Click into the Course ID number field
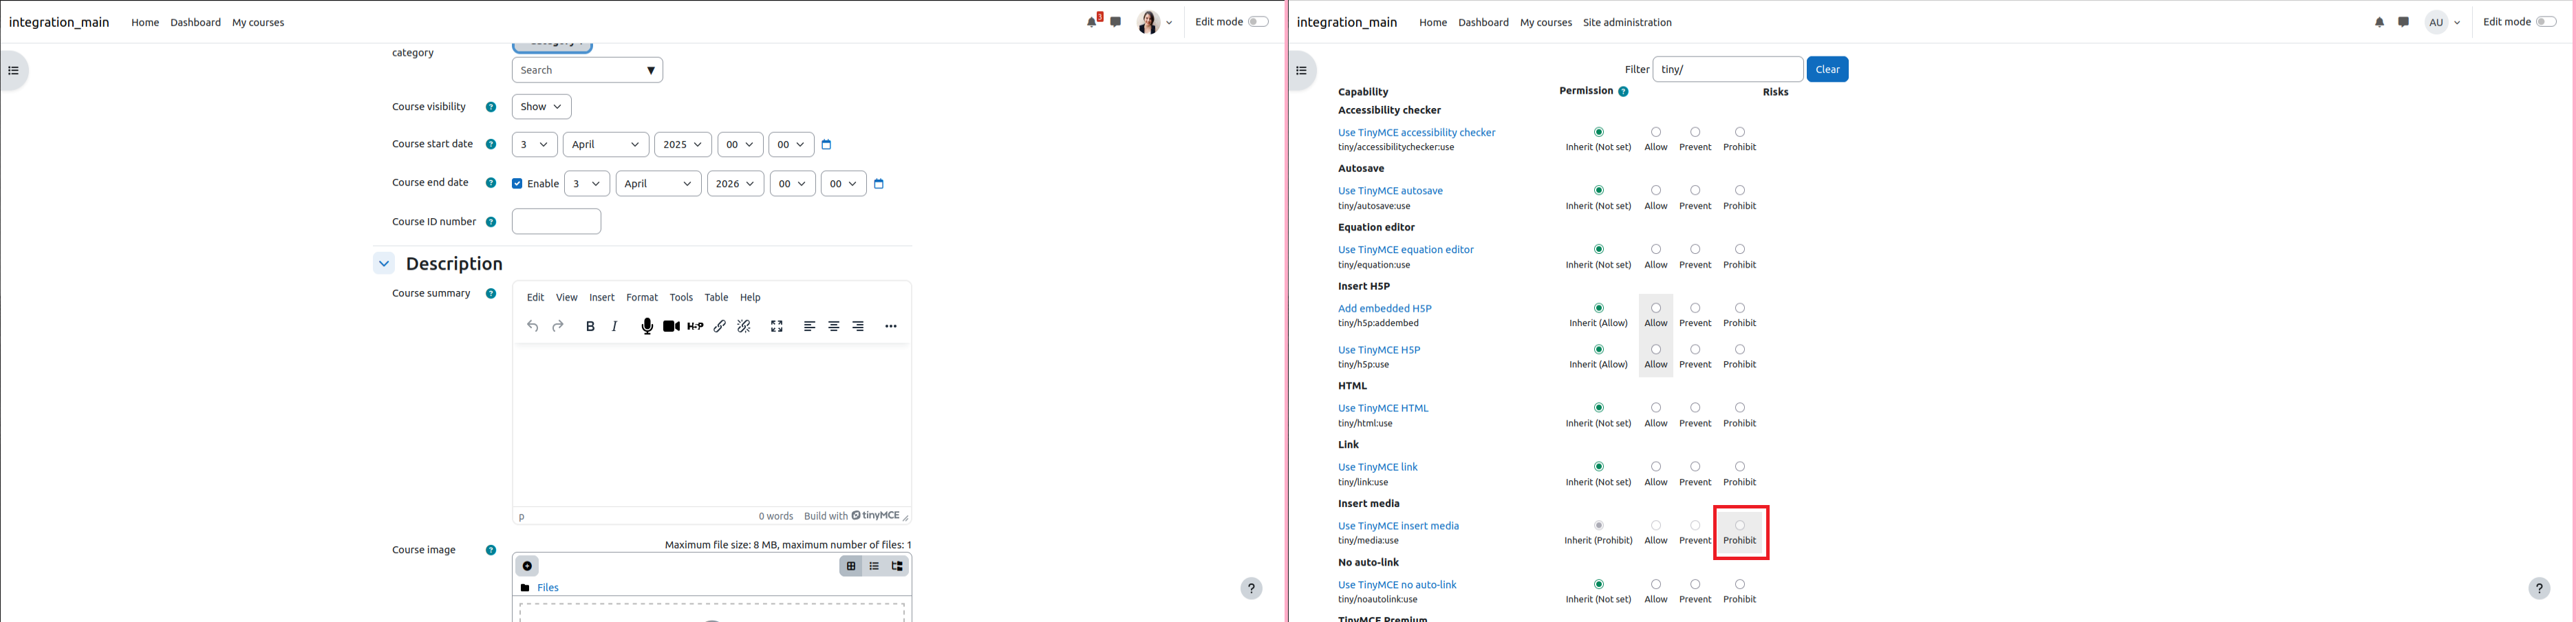The width and height of the screenshot is (2576, 622). (556, 221)
